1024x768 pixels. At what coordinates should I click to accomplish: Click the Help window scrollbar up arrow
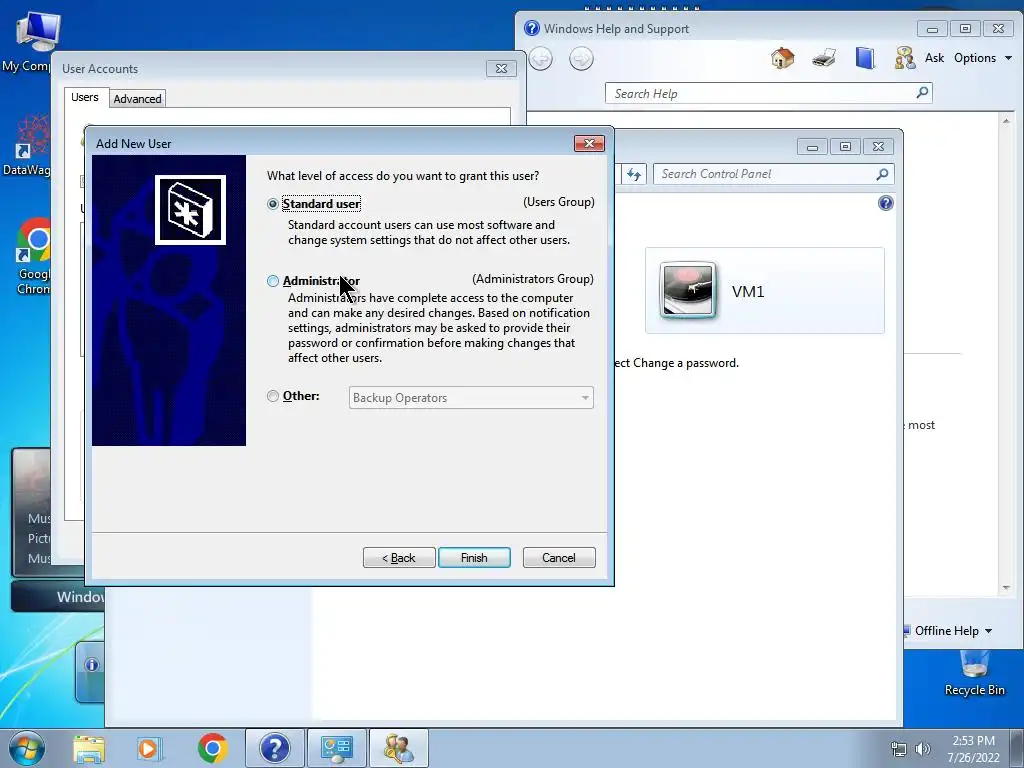[1006, 121]
